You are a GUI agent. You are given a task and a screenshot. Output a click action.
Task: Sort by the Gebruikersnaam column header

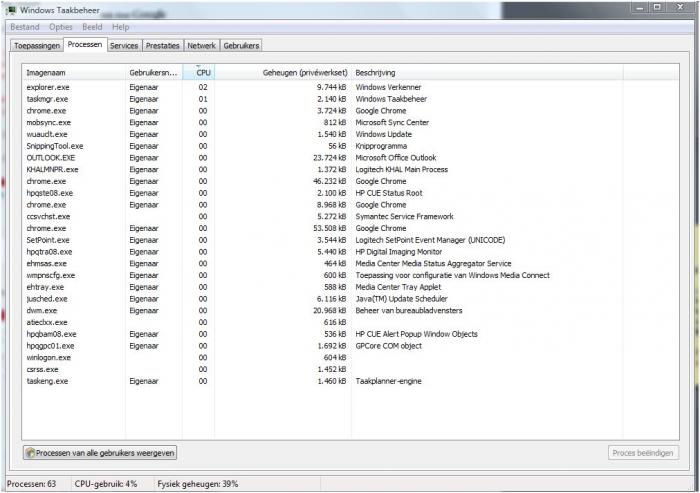[x=154, y=72]
